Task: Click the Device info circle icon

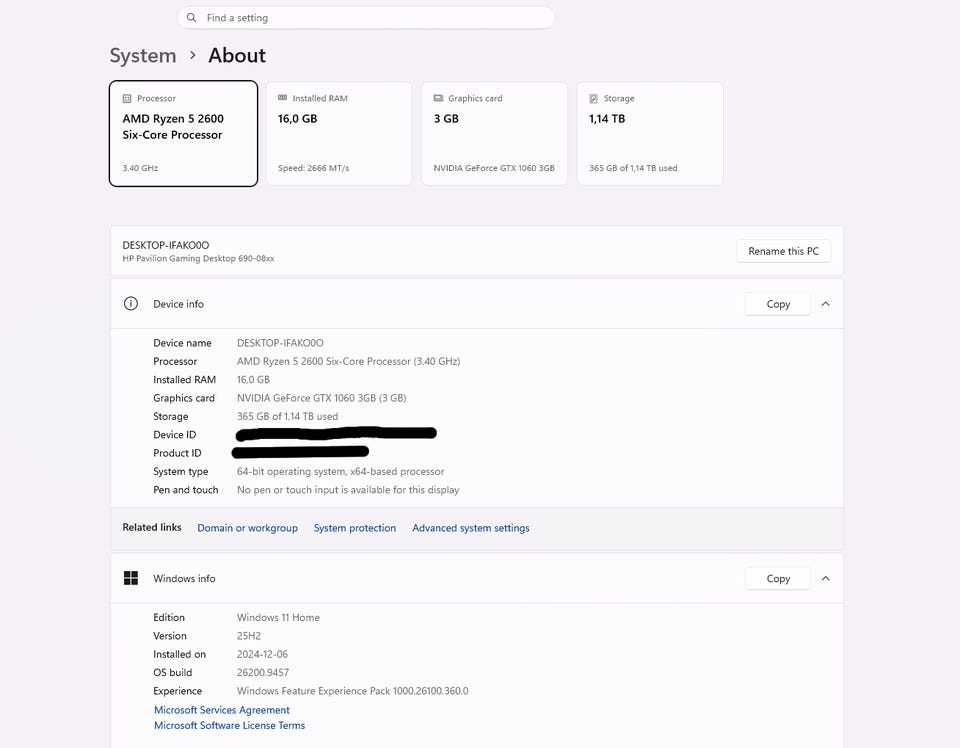Action: 130,304
